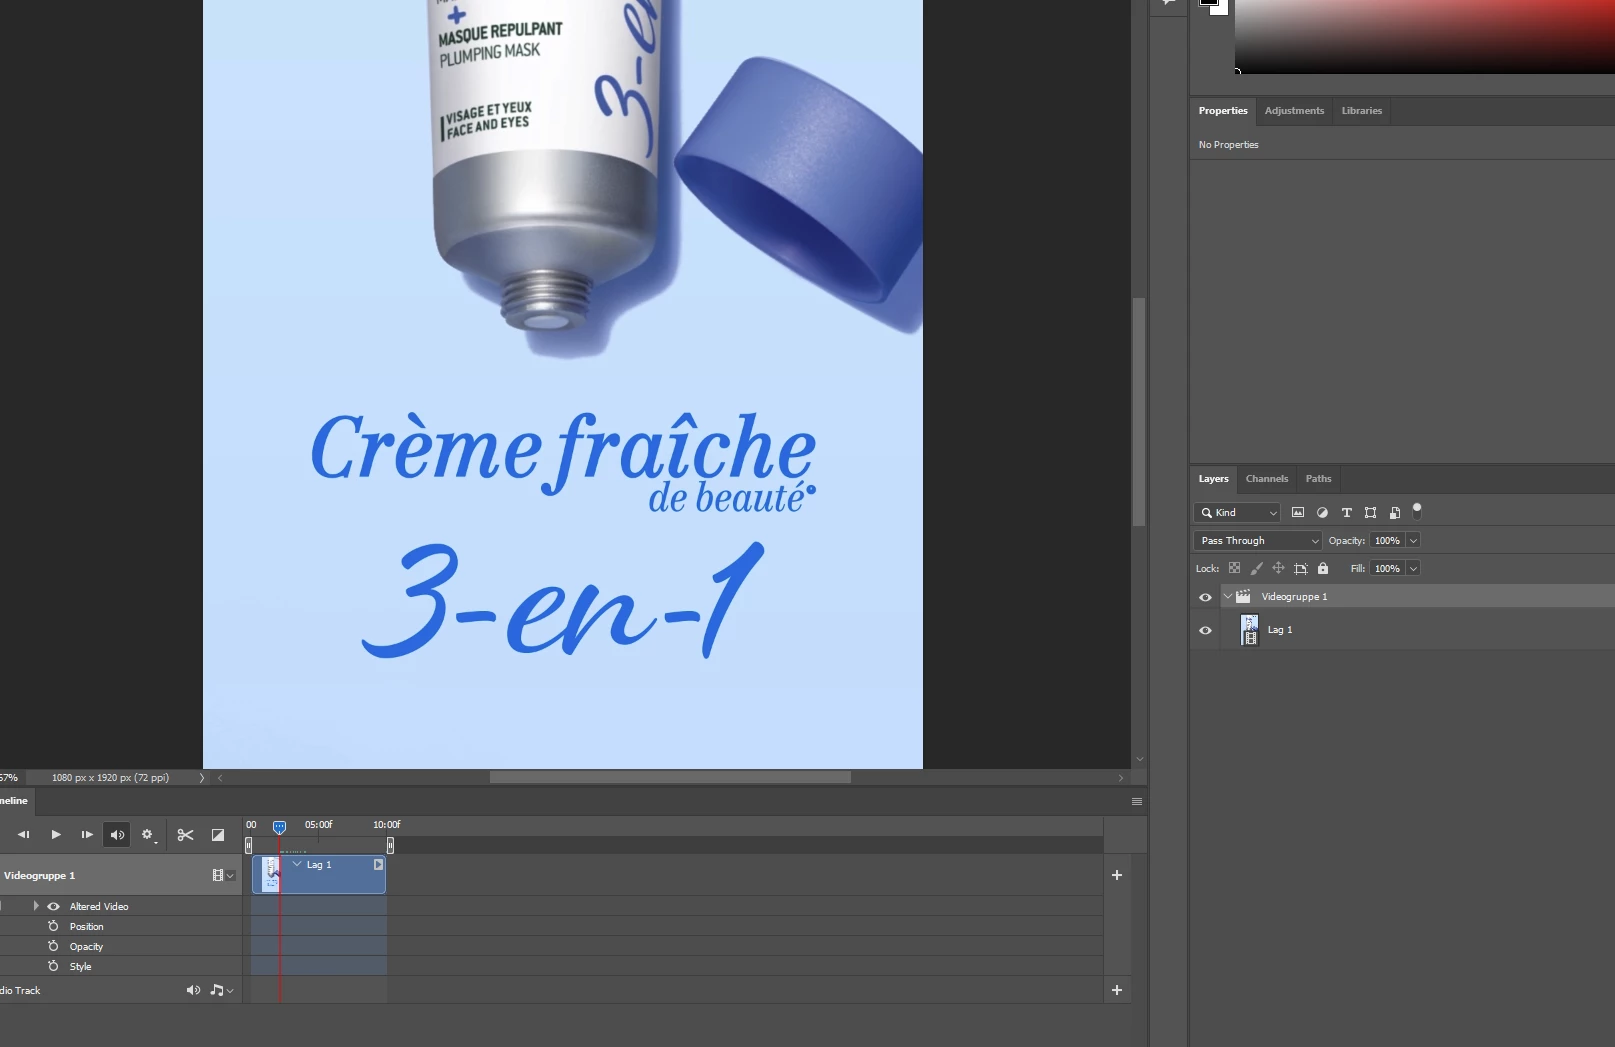Toggle timeline audio playback speaker button

[117, 835]
